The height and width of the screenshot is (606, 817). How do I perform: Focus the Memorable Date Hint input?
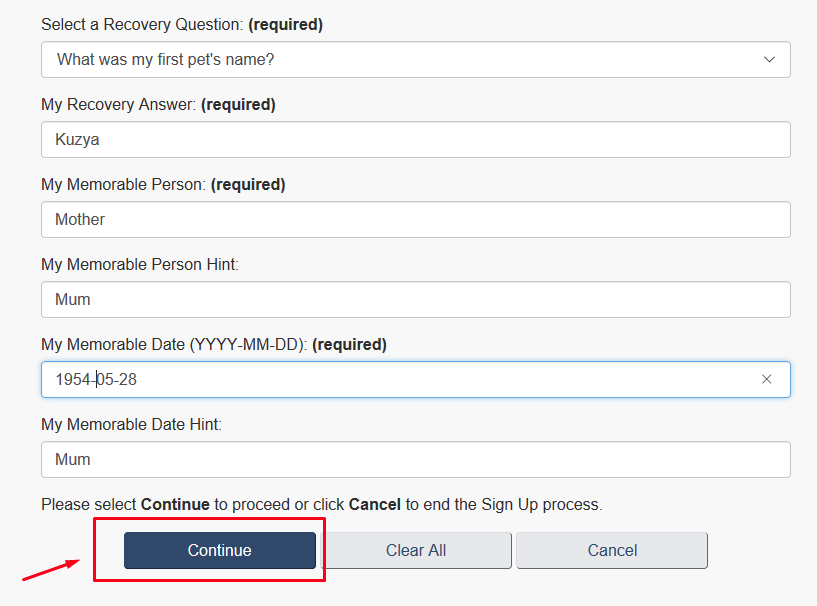(416, 460)
